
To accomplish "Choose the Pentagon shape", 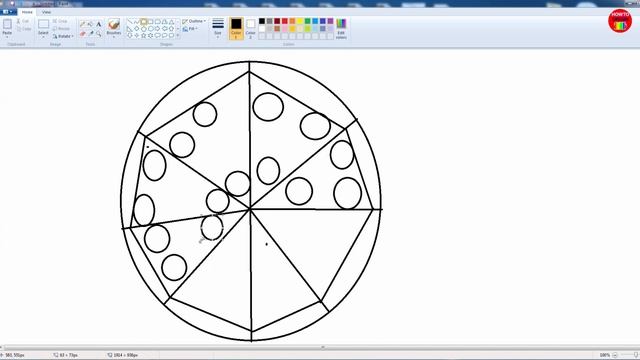I will pos(144,29).
